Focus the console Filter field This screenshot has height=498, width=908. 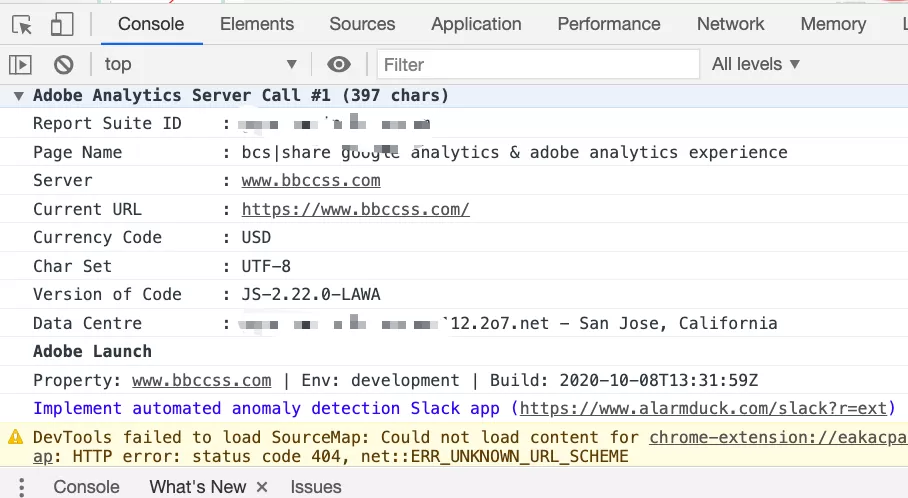[538, 64]
